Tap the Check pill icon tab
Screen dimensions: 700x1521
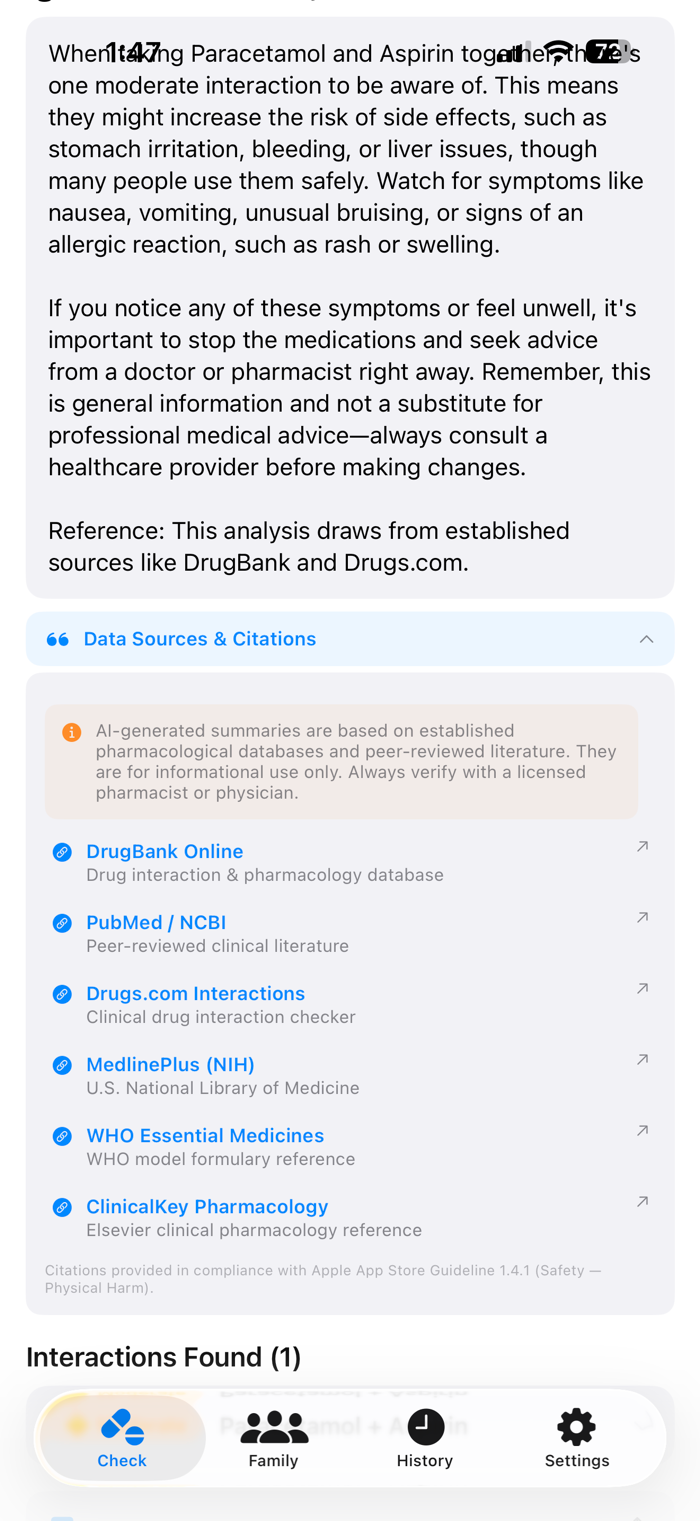point(122,1438)
